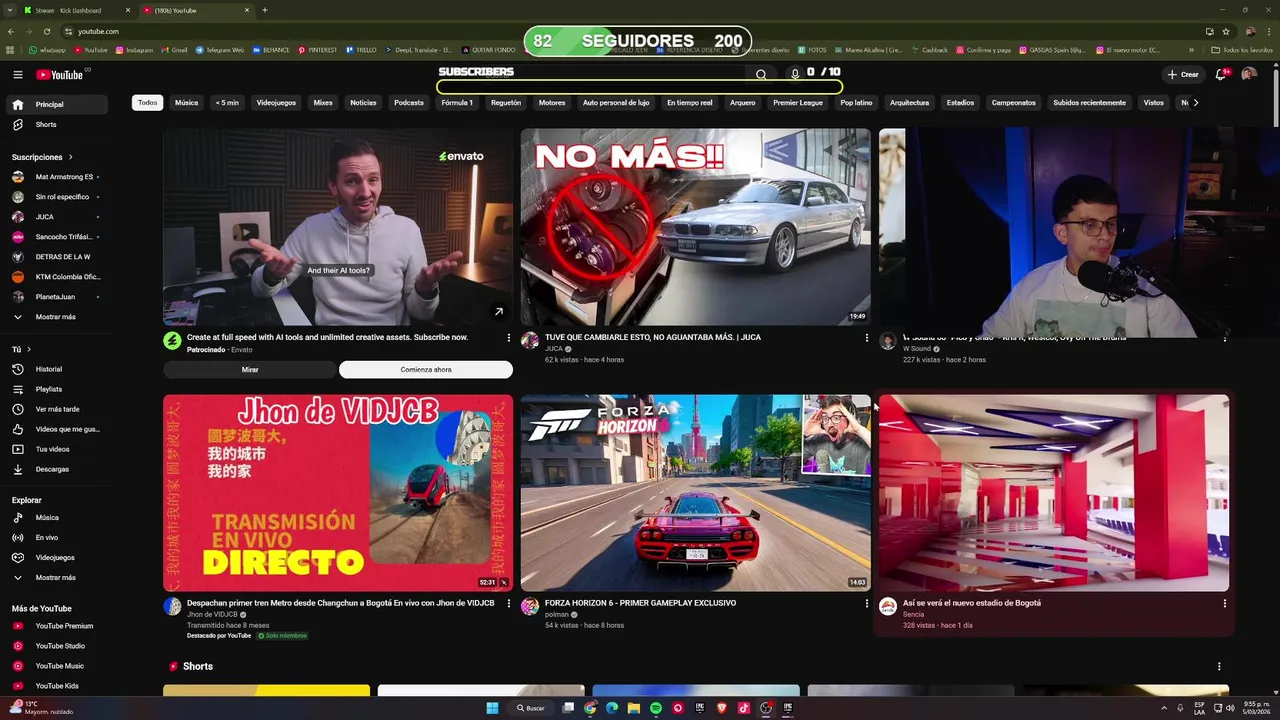1280x720 pixels.
Task: Show next category chips arrow
Action: [x=1195, y=102]
